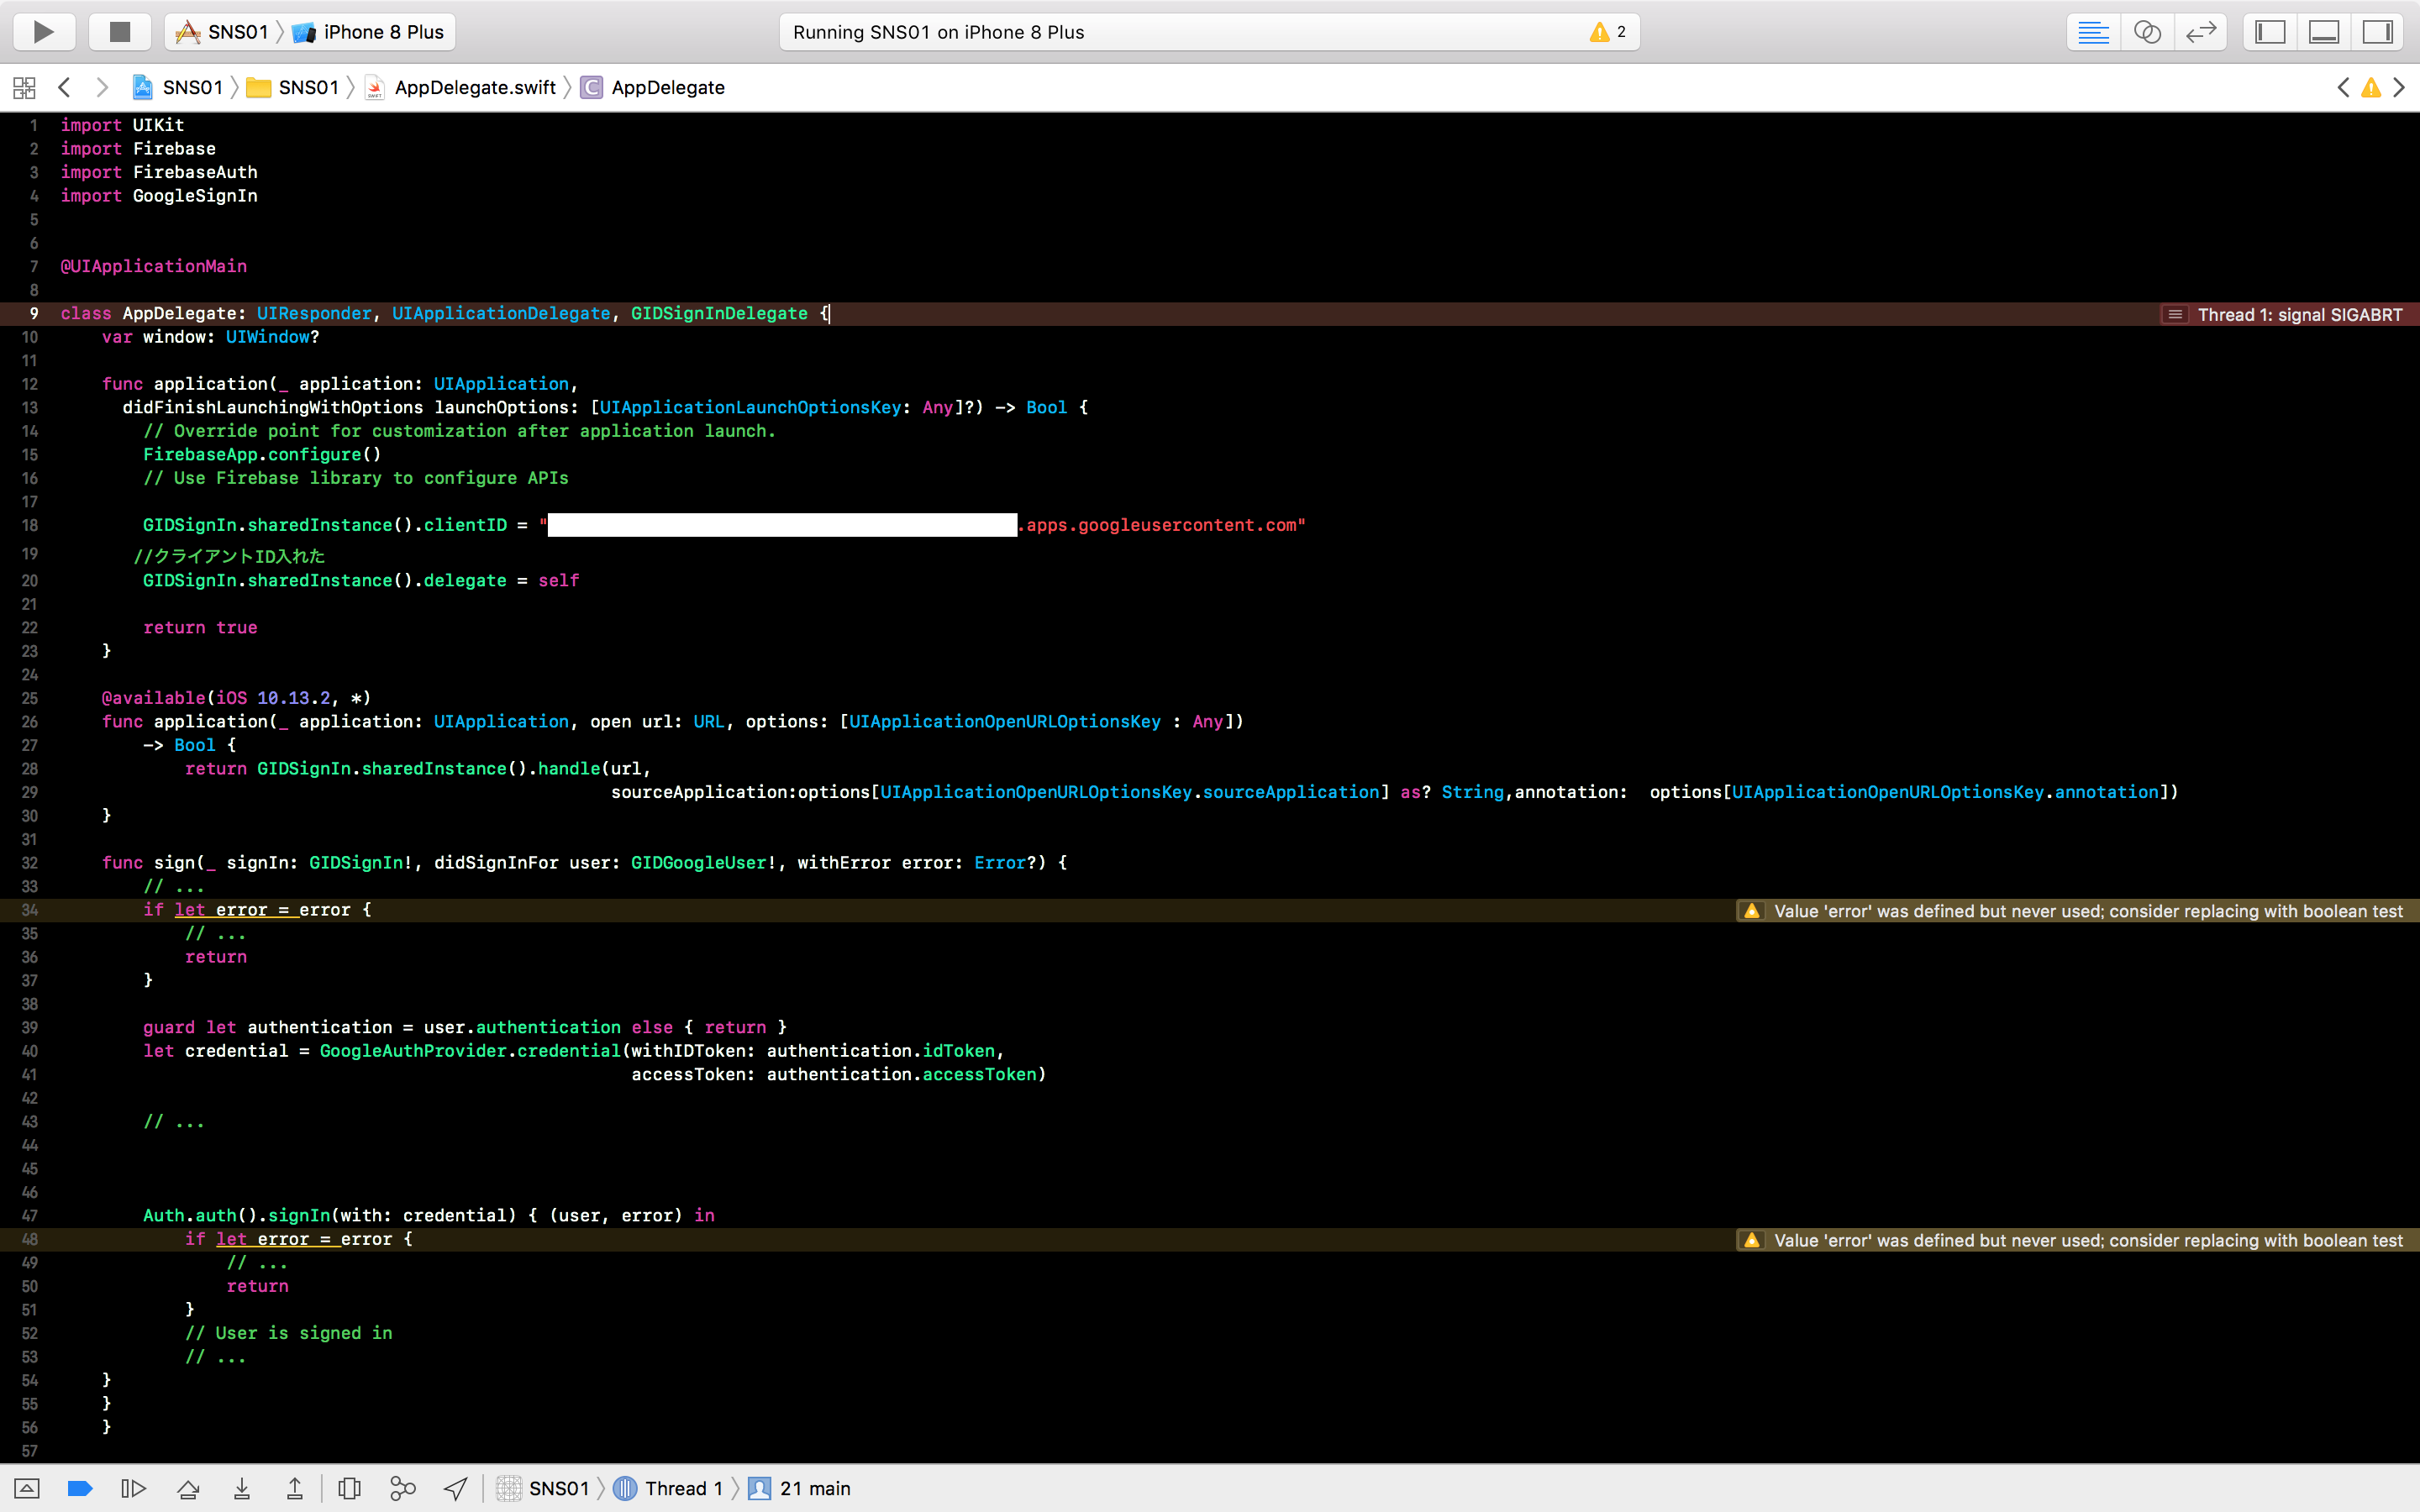
Task: Click the Simulate Location arrow
Action: tap(455, 1489)
